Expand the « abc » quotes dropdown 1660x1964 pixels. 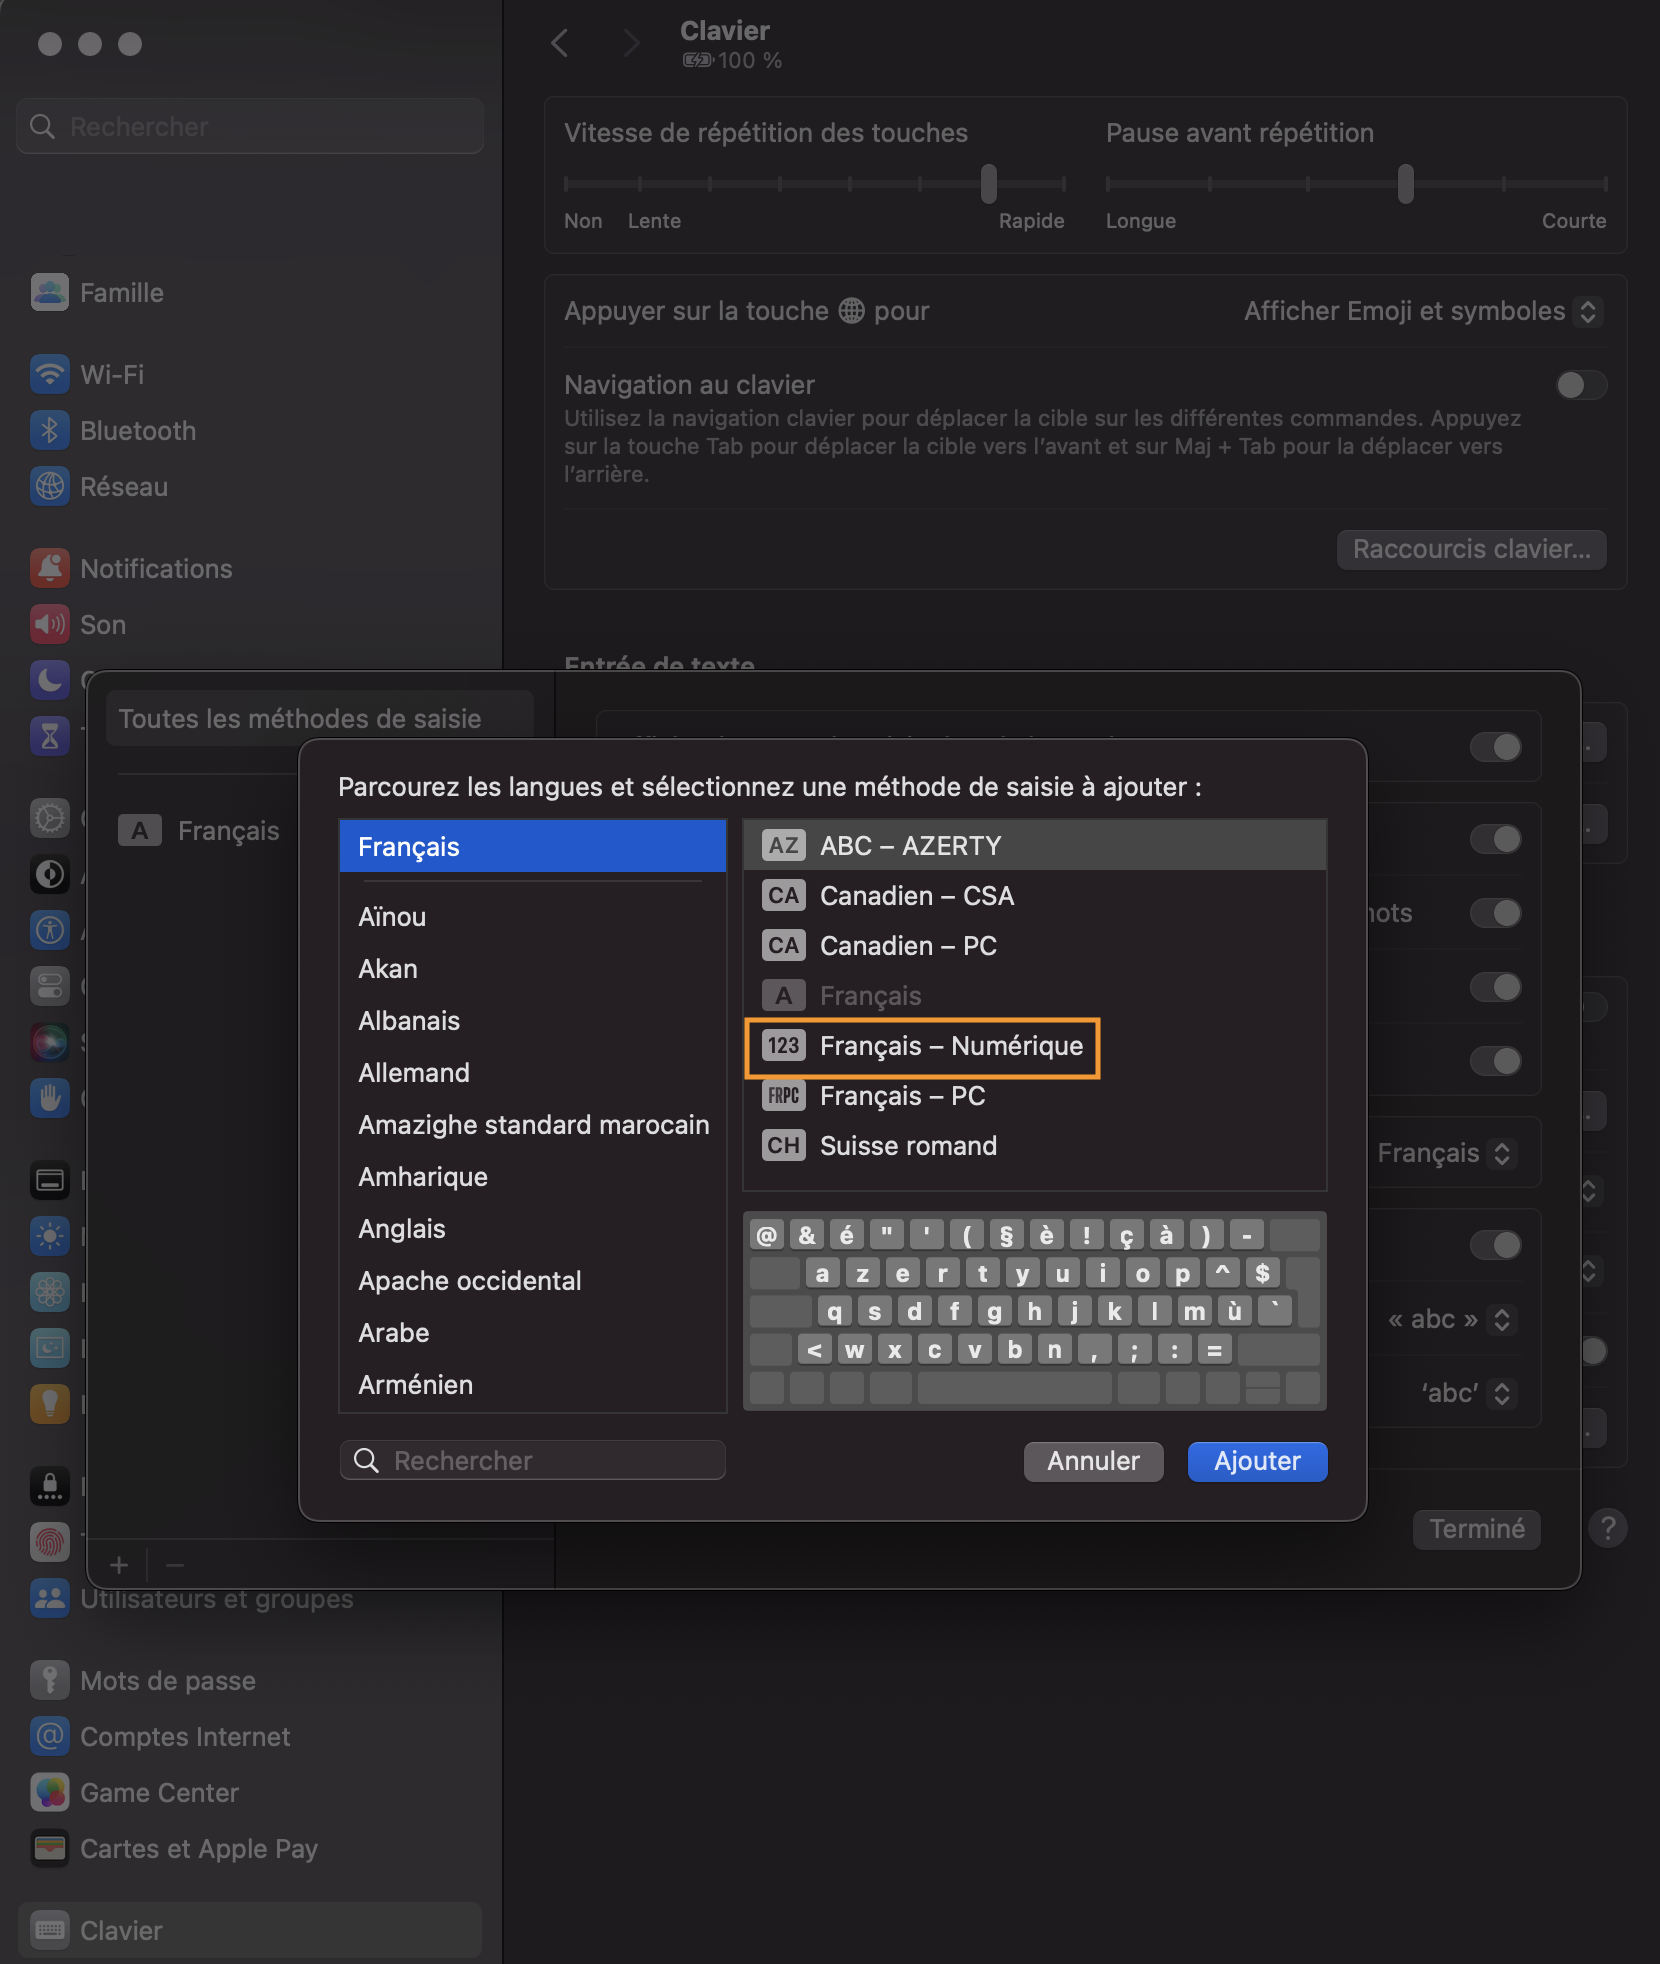coord(1451,1319)
